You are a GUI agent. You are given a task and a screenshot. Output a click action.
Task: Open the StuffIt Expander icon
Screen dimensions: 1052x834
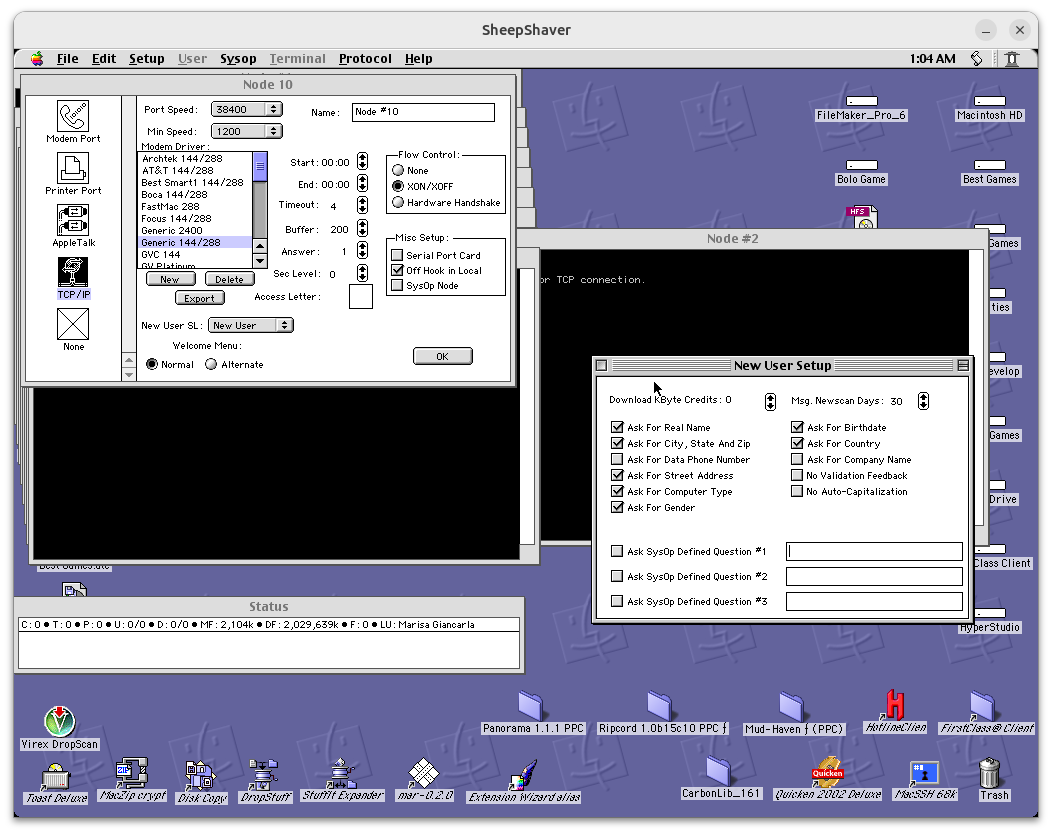pyautogui.click(x=342, y=773)
